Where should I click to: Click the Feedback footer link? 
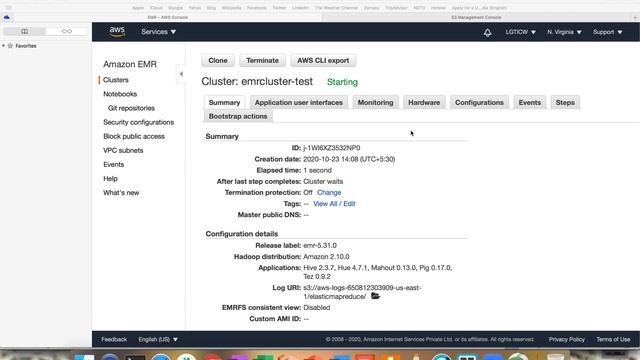tap(114, 339)
